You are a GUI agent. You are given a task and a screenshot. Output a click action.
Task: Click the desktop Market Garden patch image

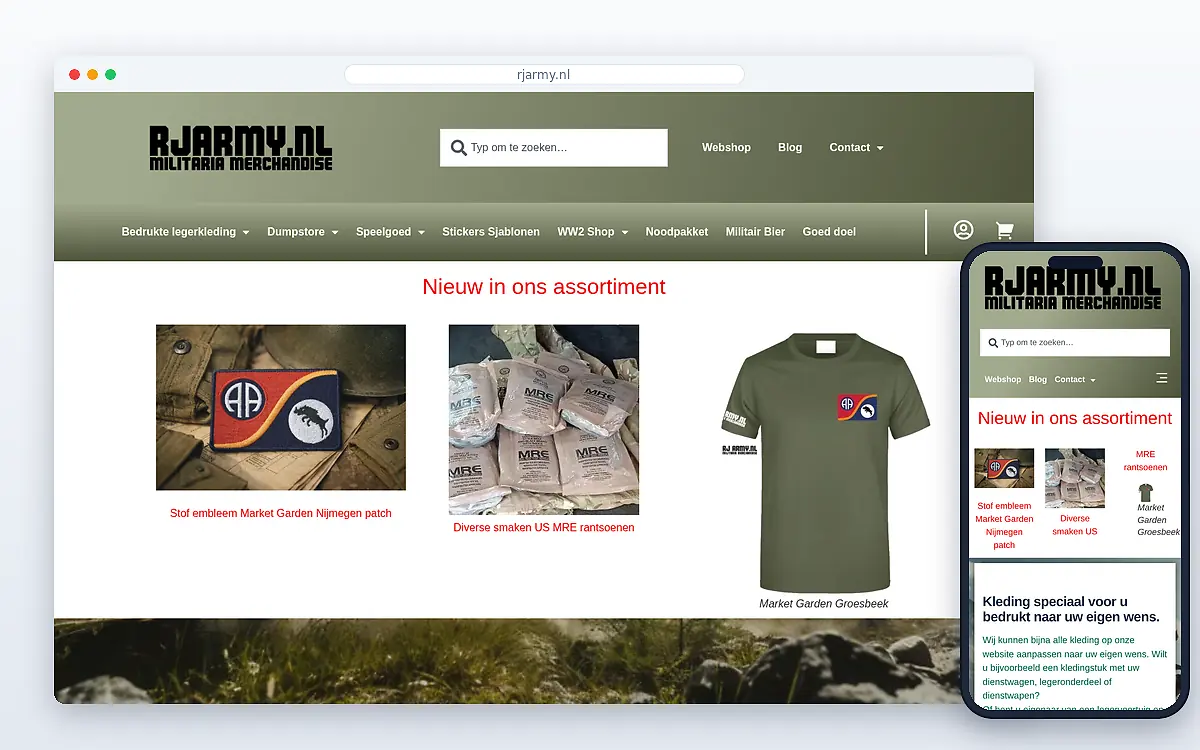pyautogui.click(x=281, y=407)
